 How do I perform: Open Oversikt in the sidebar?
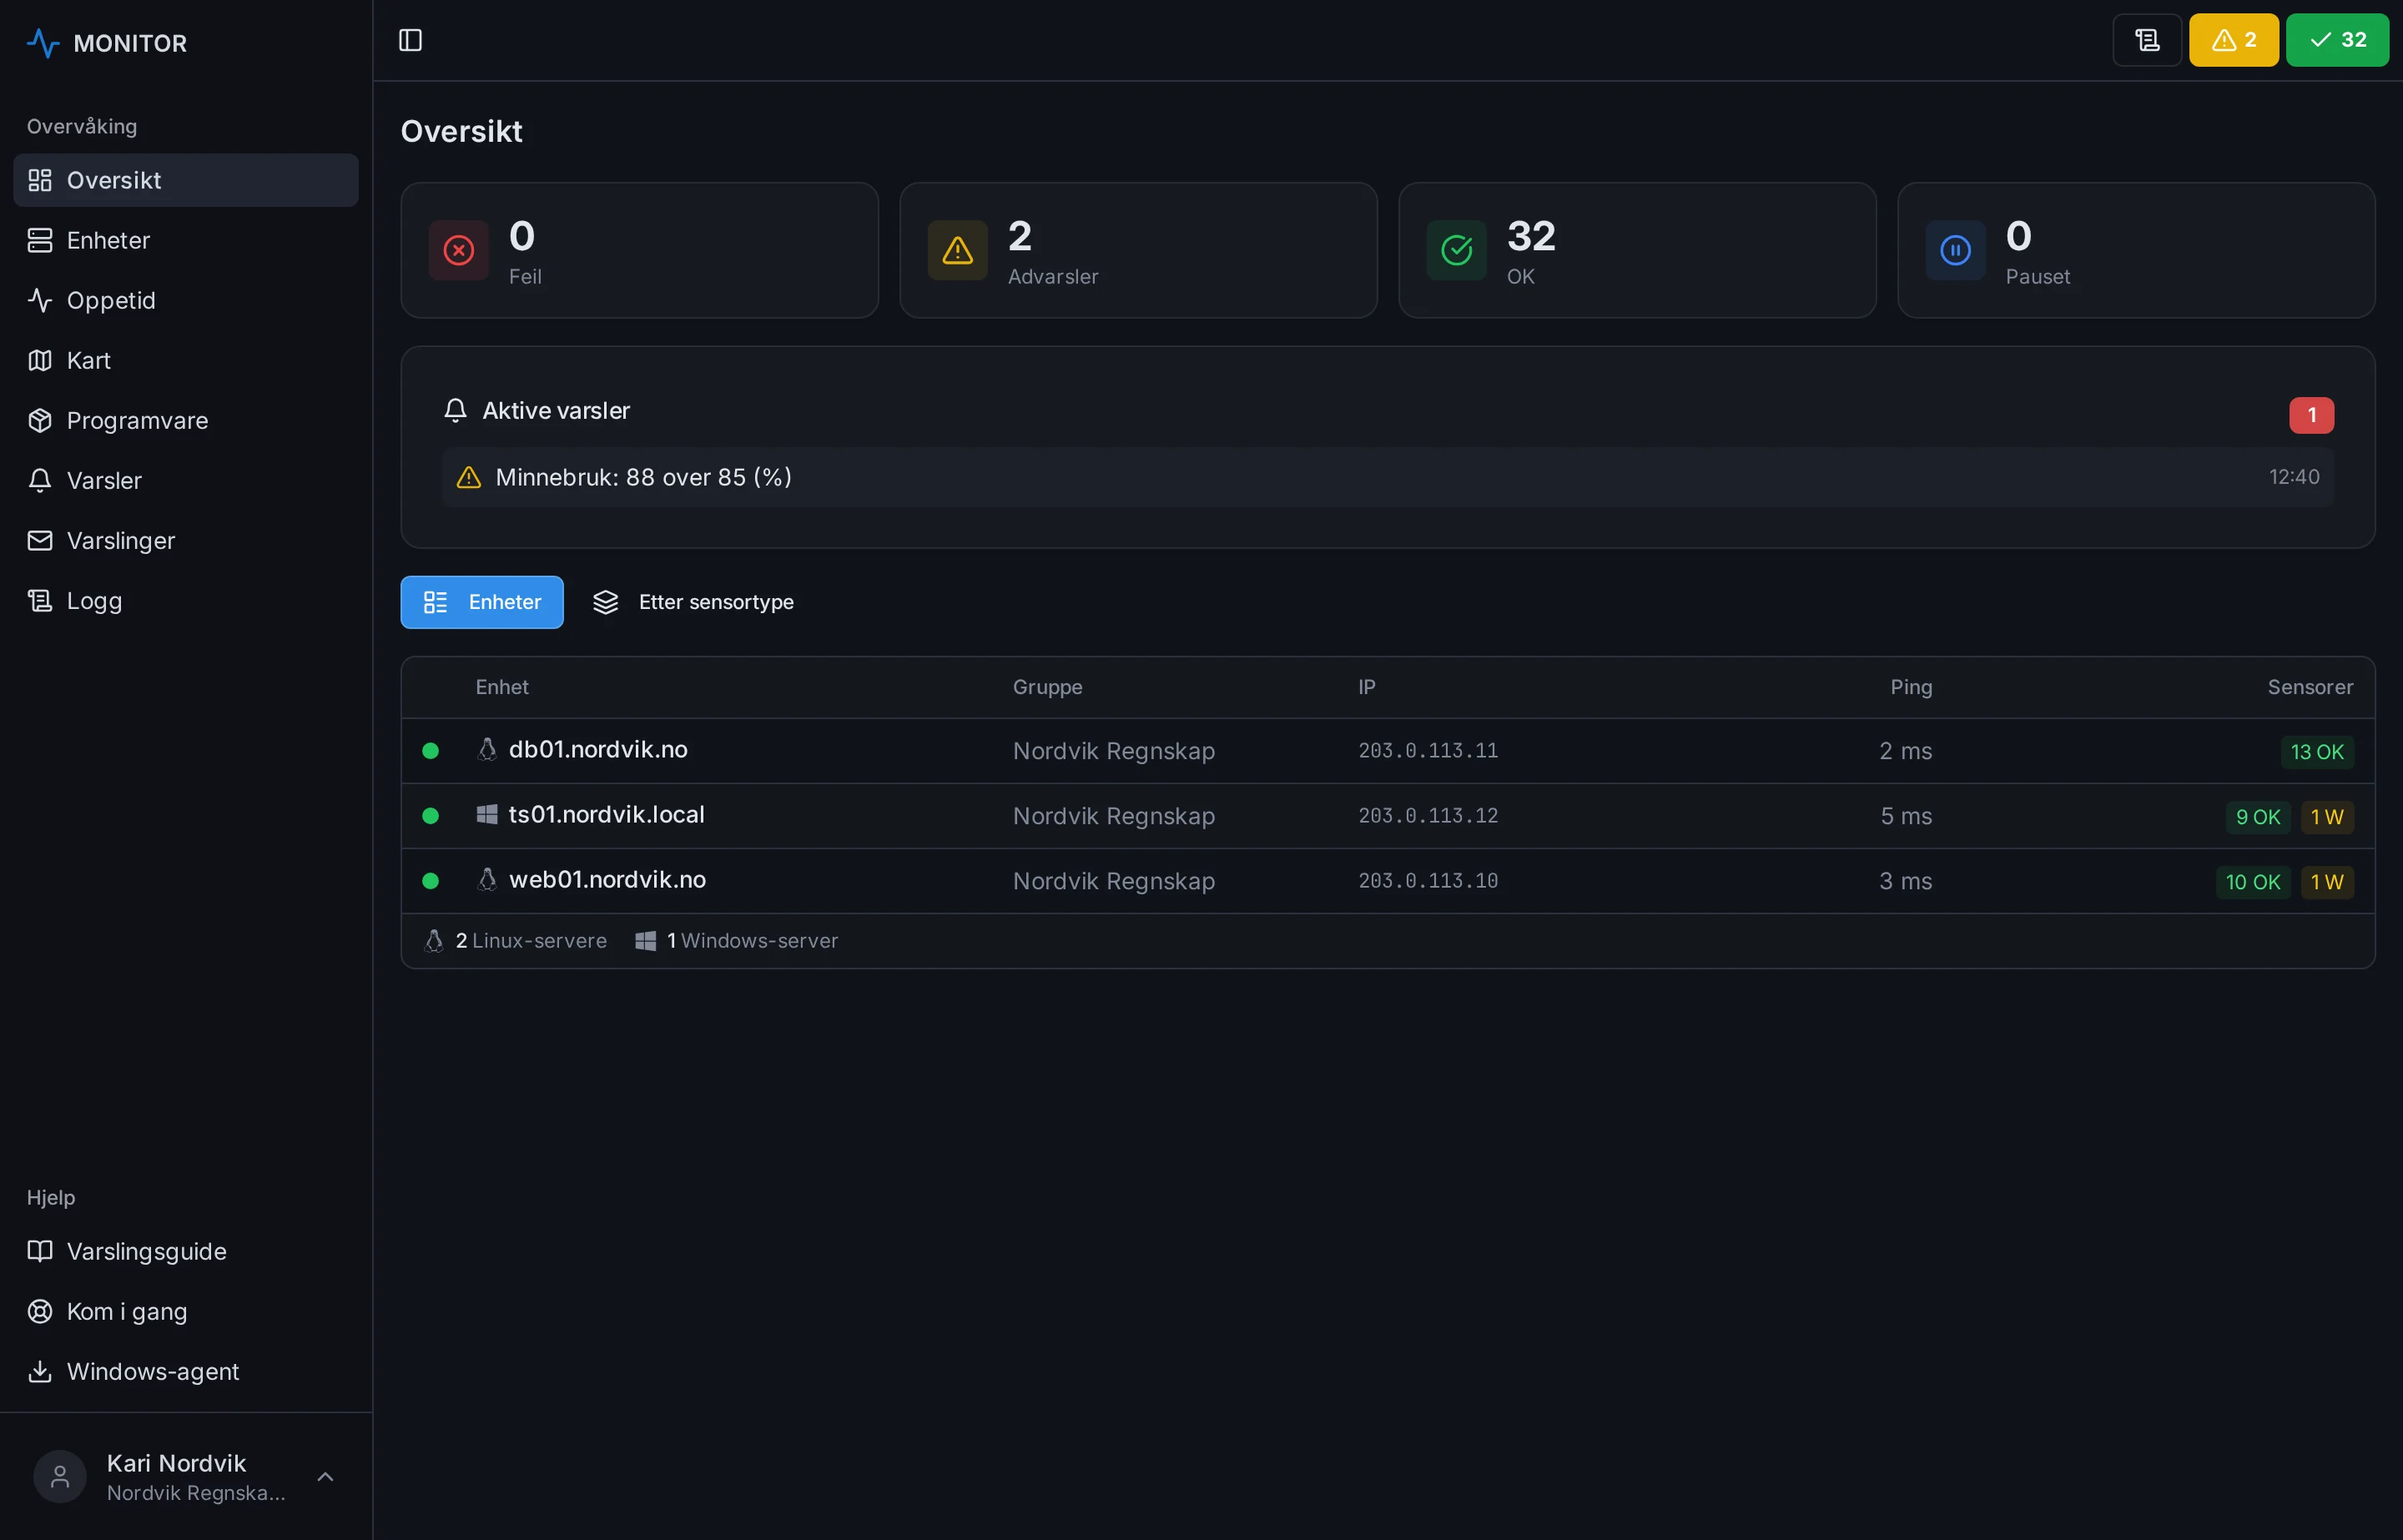coord(186,180)
